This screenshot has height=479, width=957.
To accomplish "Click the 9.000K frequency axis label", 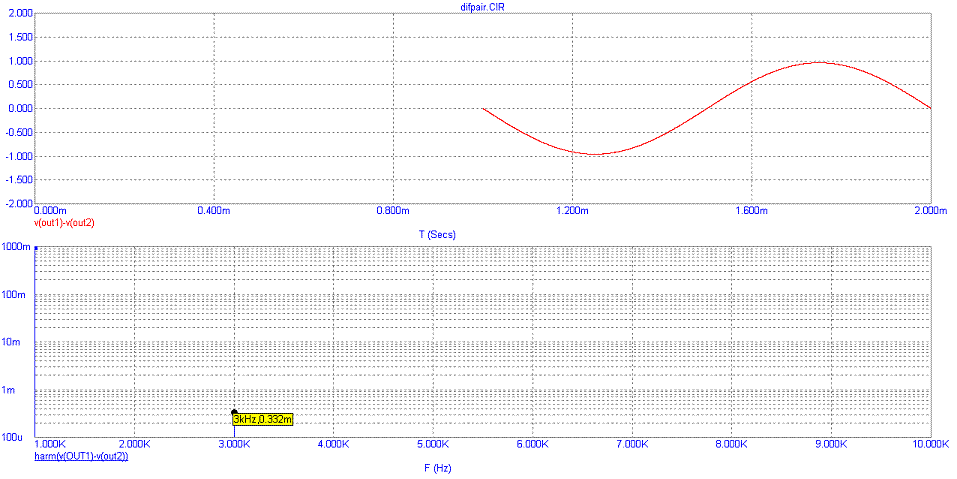I will coord(831,445).
